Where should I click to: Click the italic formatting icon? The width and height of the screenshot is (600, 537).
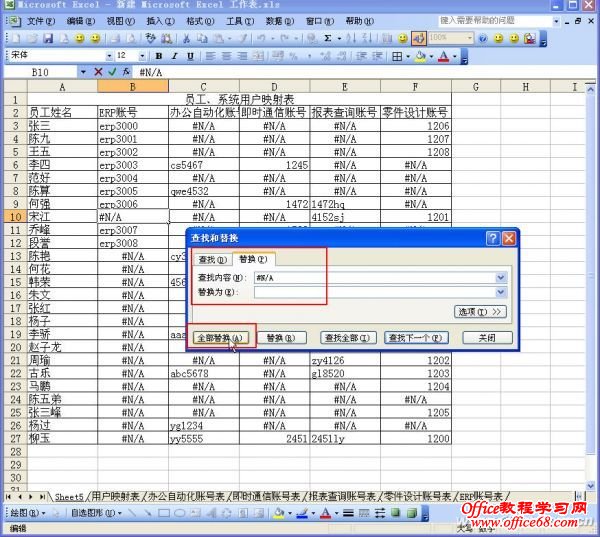(x=174, y=56)
